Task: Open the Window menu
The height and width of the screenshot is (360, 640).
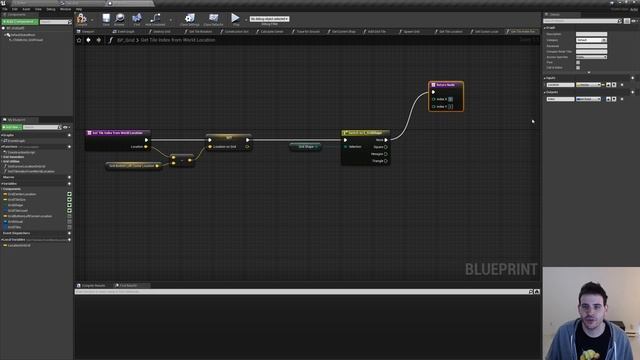Action: pos(65,9)
